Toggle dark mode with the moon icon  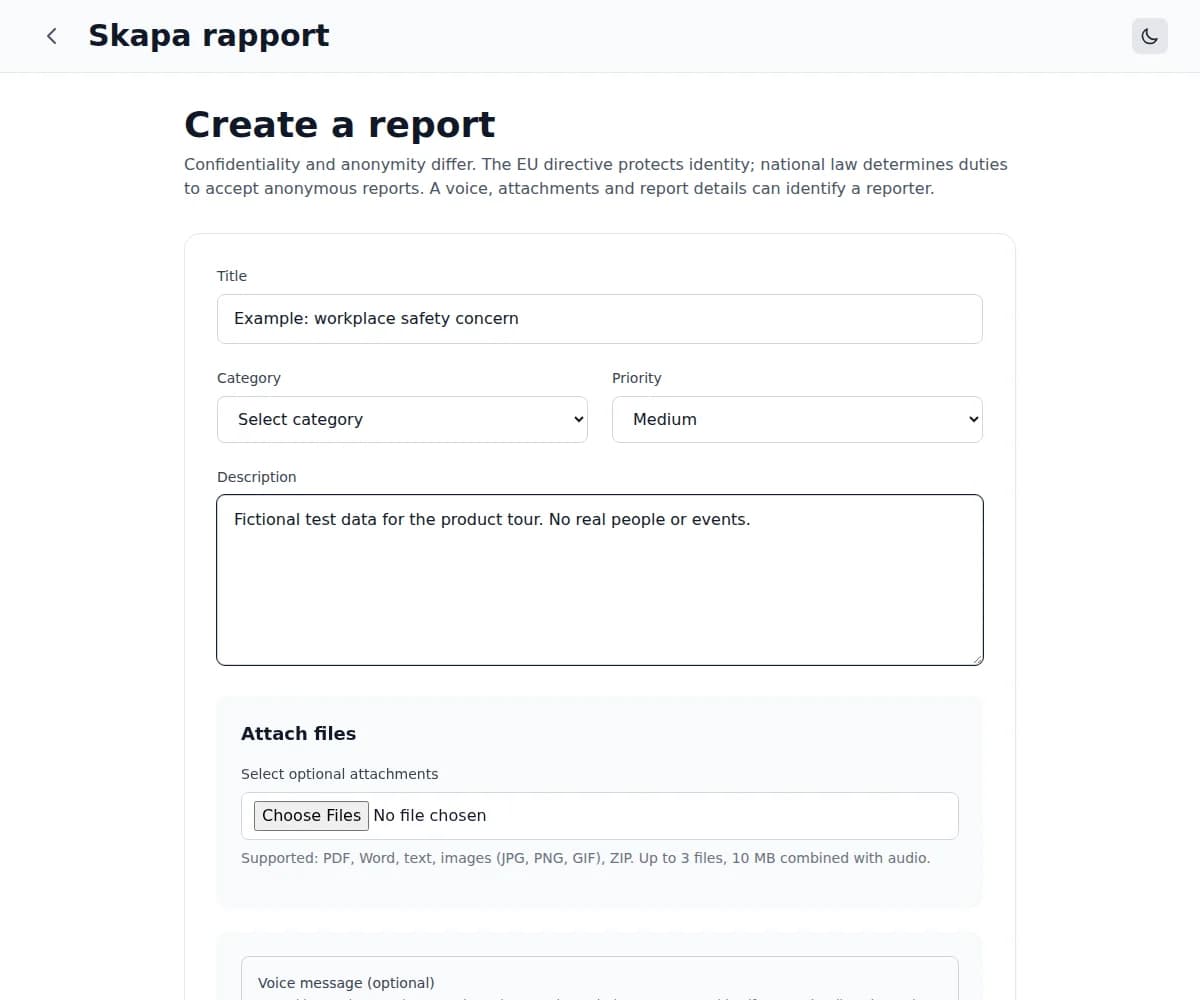point(1150,36)
